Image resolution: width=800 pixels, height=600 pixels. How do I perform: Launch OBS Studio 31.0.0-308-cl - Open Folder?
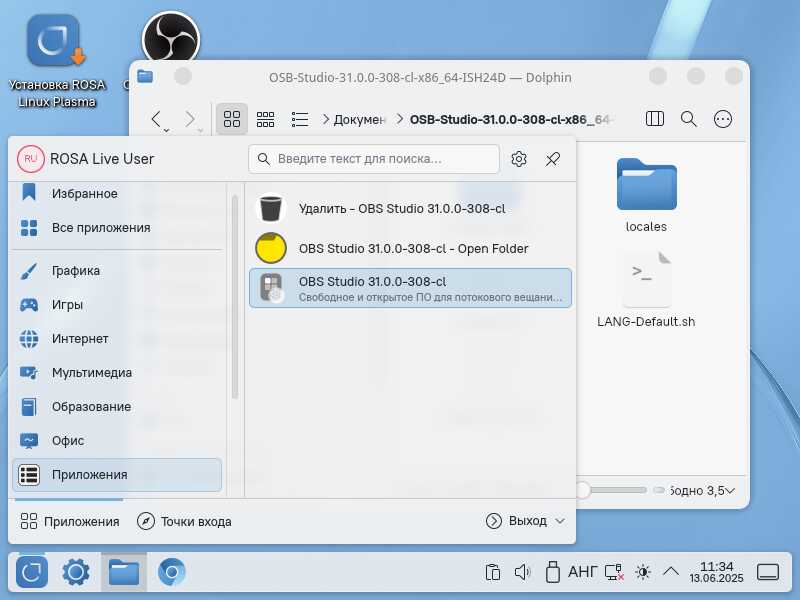pos(410,248)
